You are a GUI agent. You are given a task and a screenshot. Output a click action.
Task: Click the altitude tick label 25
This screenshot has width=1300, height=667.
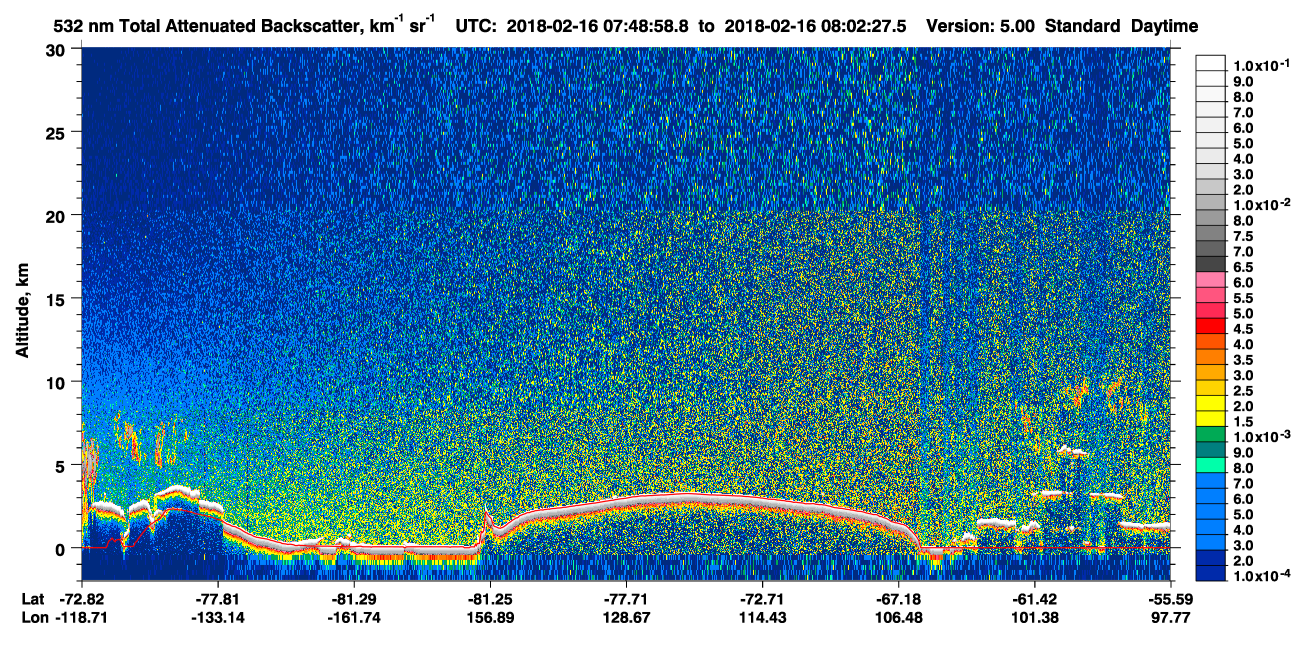pyautogui.click(x=58, y=133)
